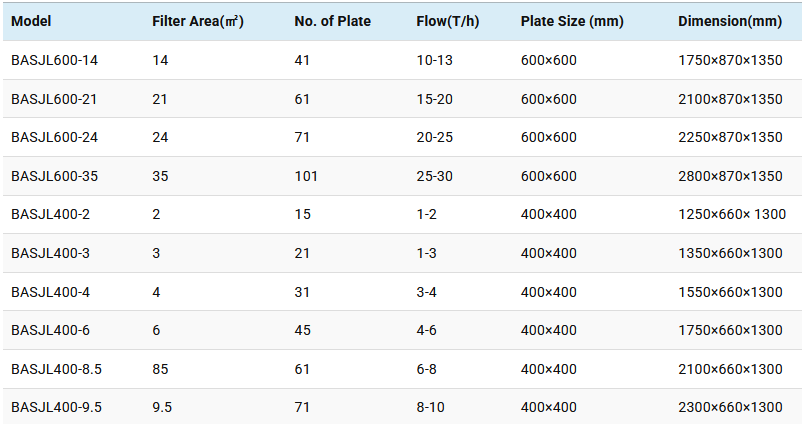Click the Filter Area column header
802x424 pixels.
[x=197, y=21]
